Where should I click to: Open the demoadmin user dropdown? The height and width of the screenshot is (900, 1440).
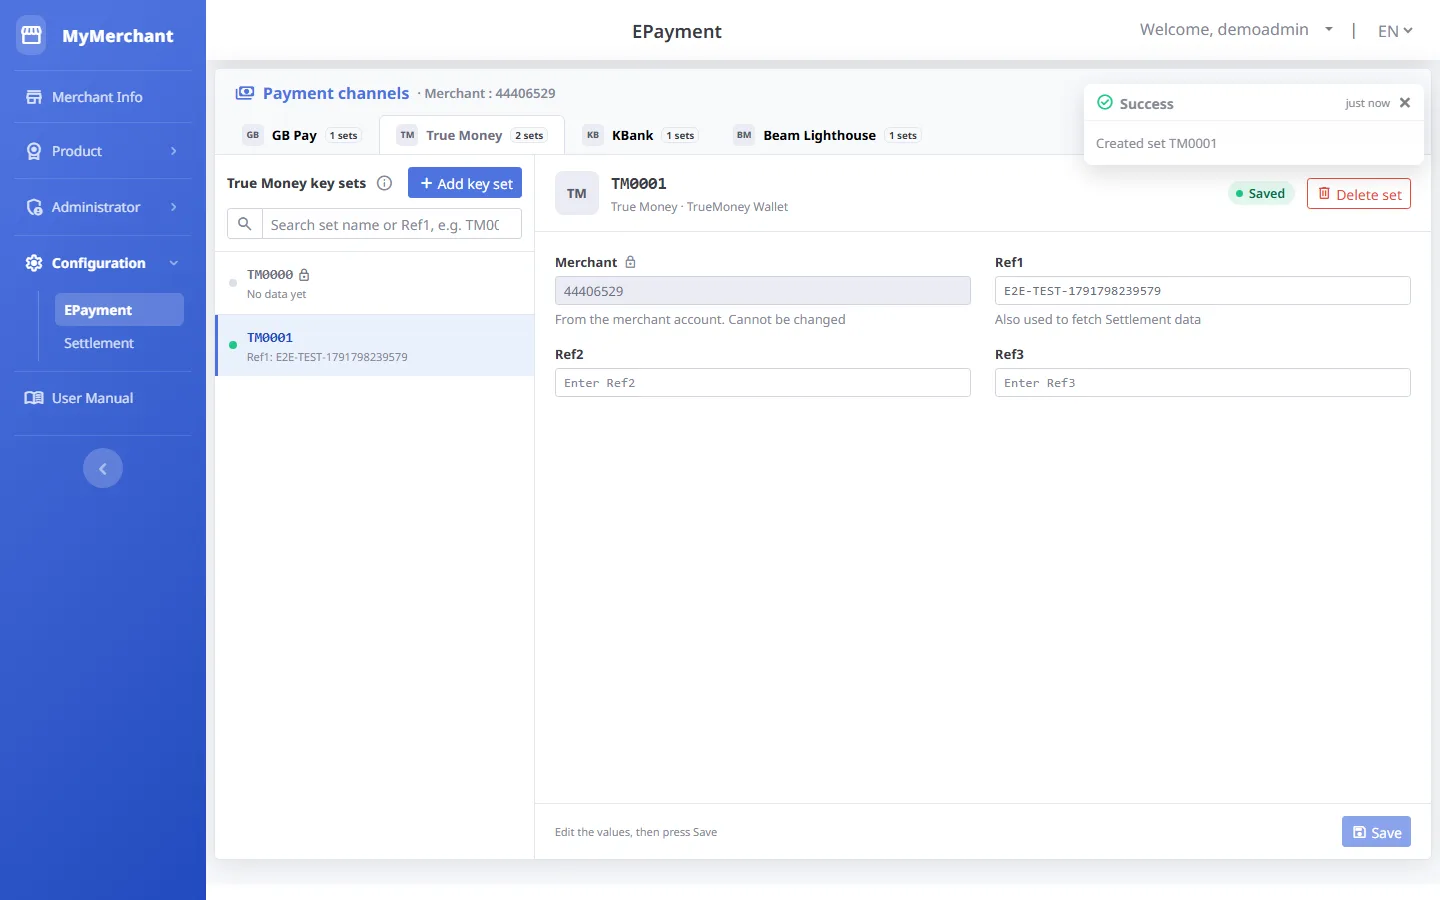click(1236, 30)
